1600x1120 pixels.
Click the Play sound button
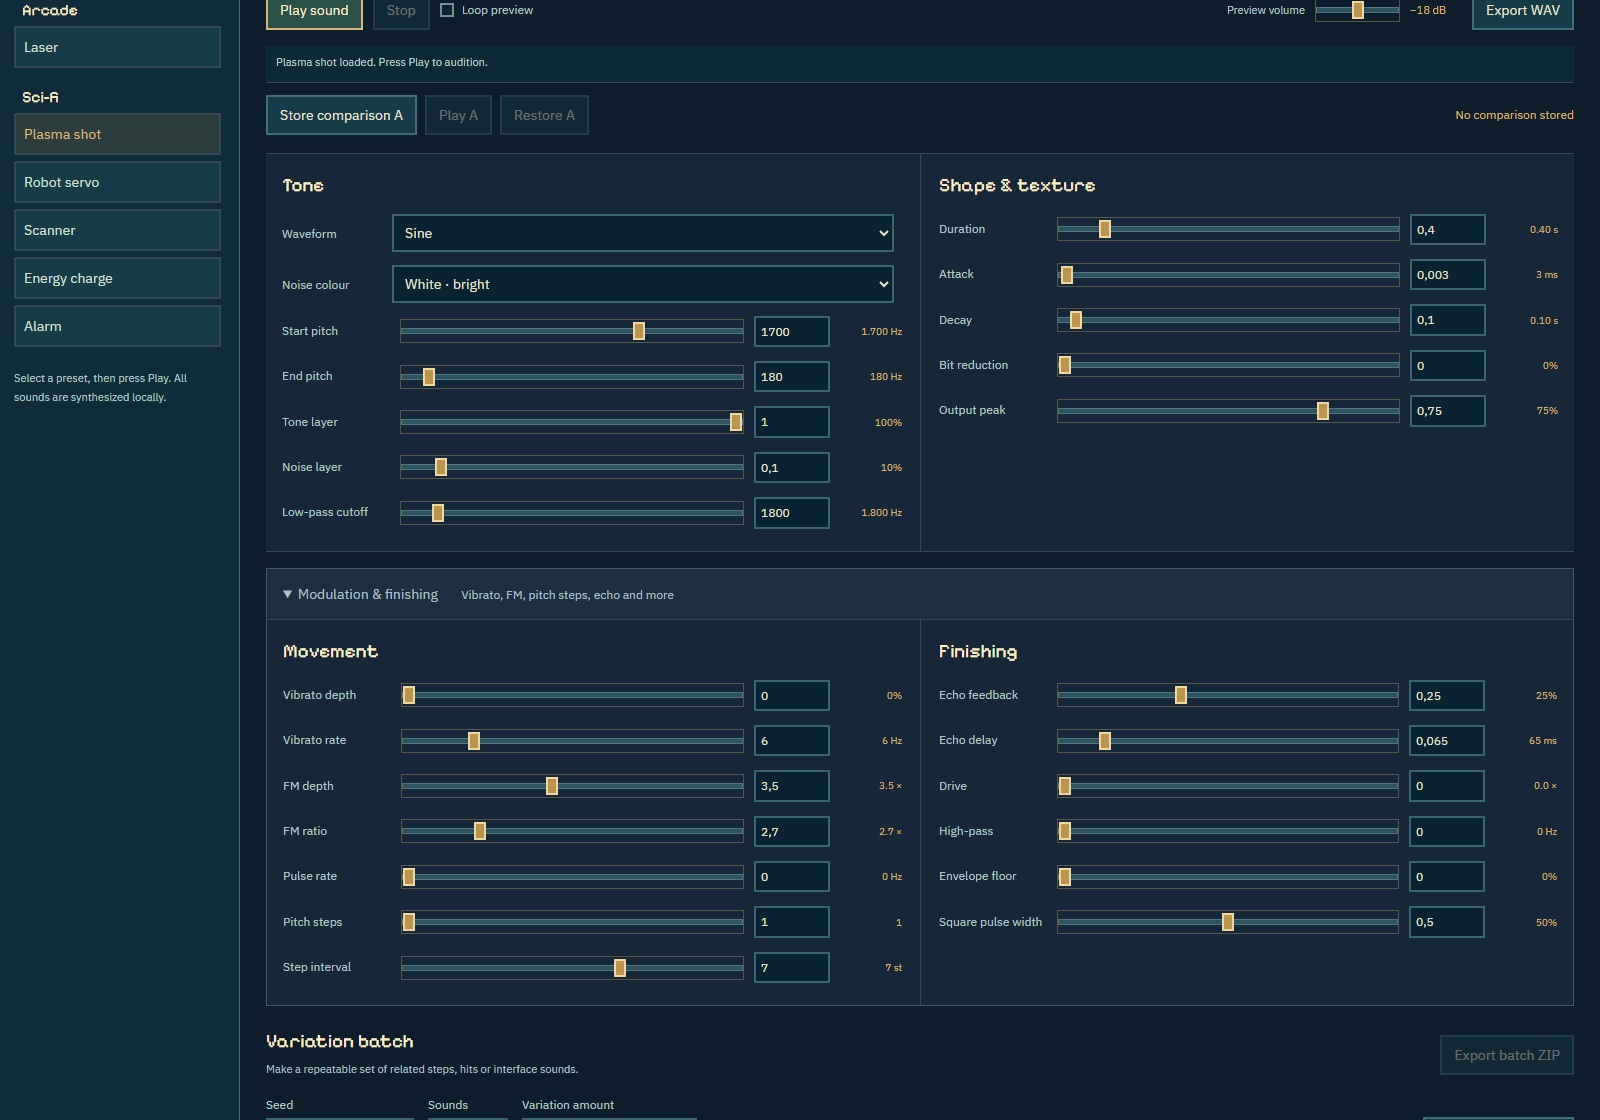(x=314, y=11)
